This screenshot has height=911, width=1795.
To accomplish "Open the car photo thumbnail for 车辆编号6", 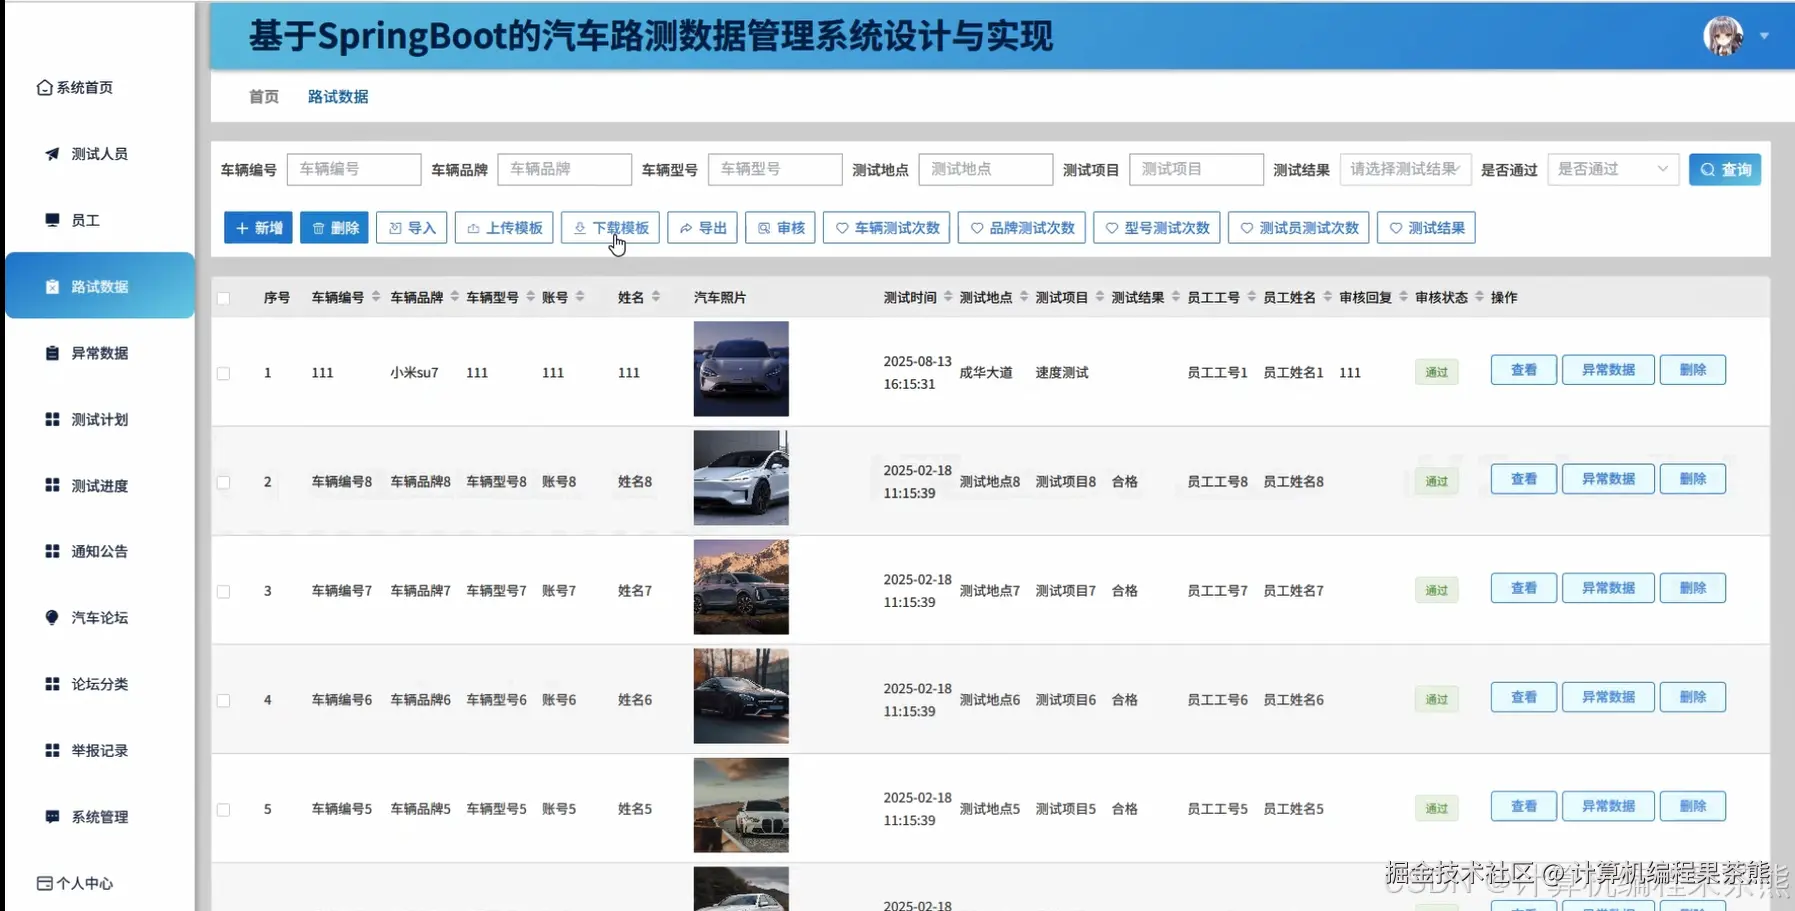I will (741, 696).
